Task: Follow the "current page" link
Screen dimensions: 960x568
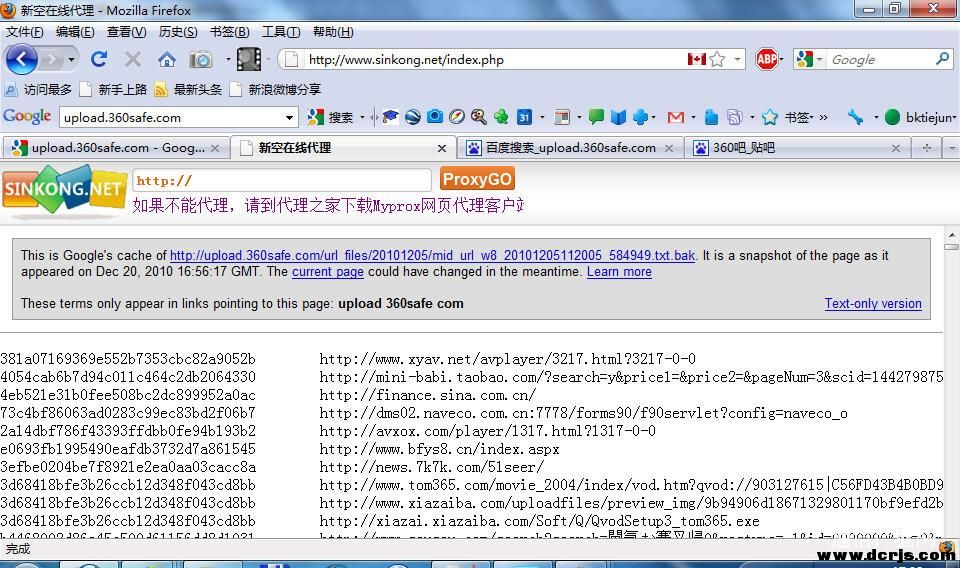Action: tap(327, 272)
